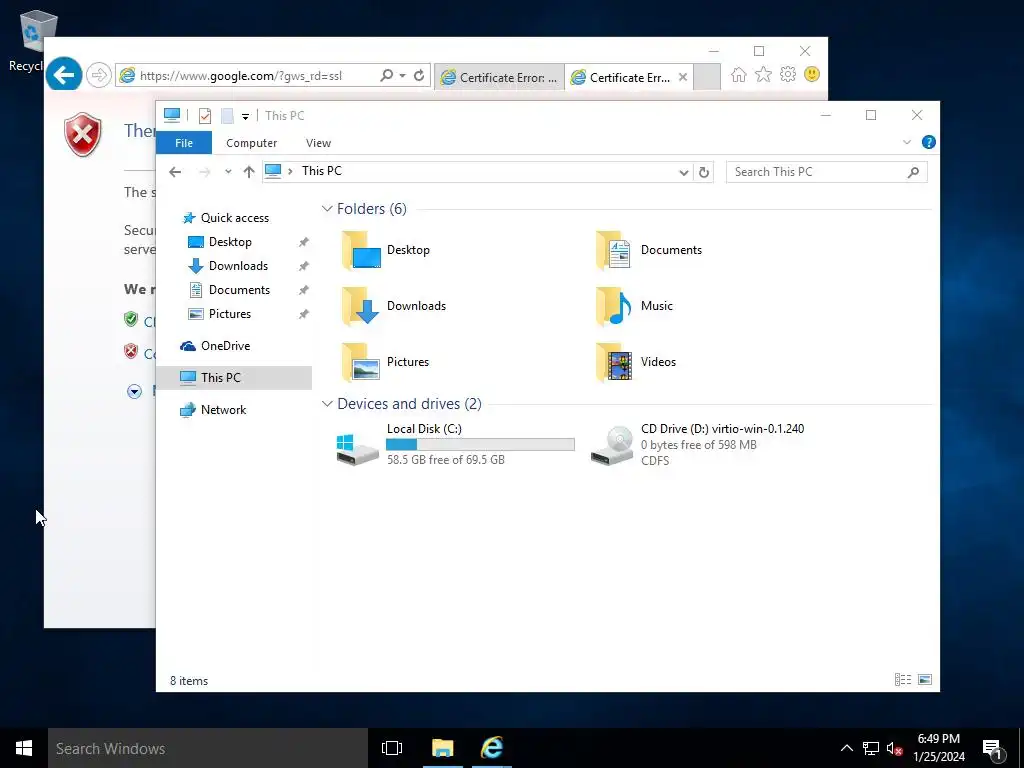Open address bar history dropdown in Explorer
The image size is (1024, 768).
coord(683,172)
